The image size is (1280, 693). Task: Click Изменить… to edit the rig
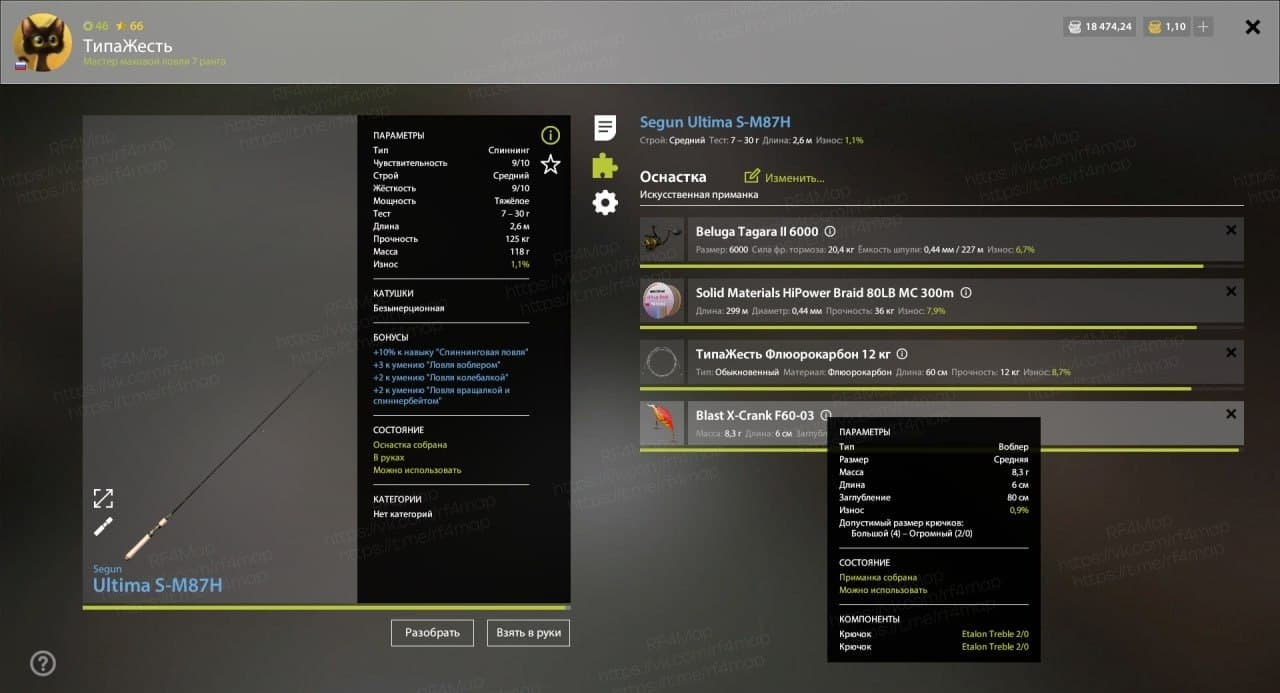point(785,177)
